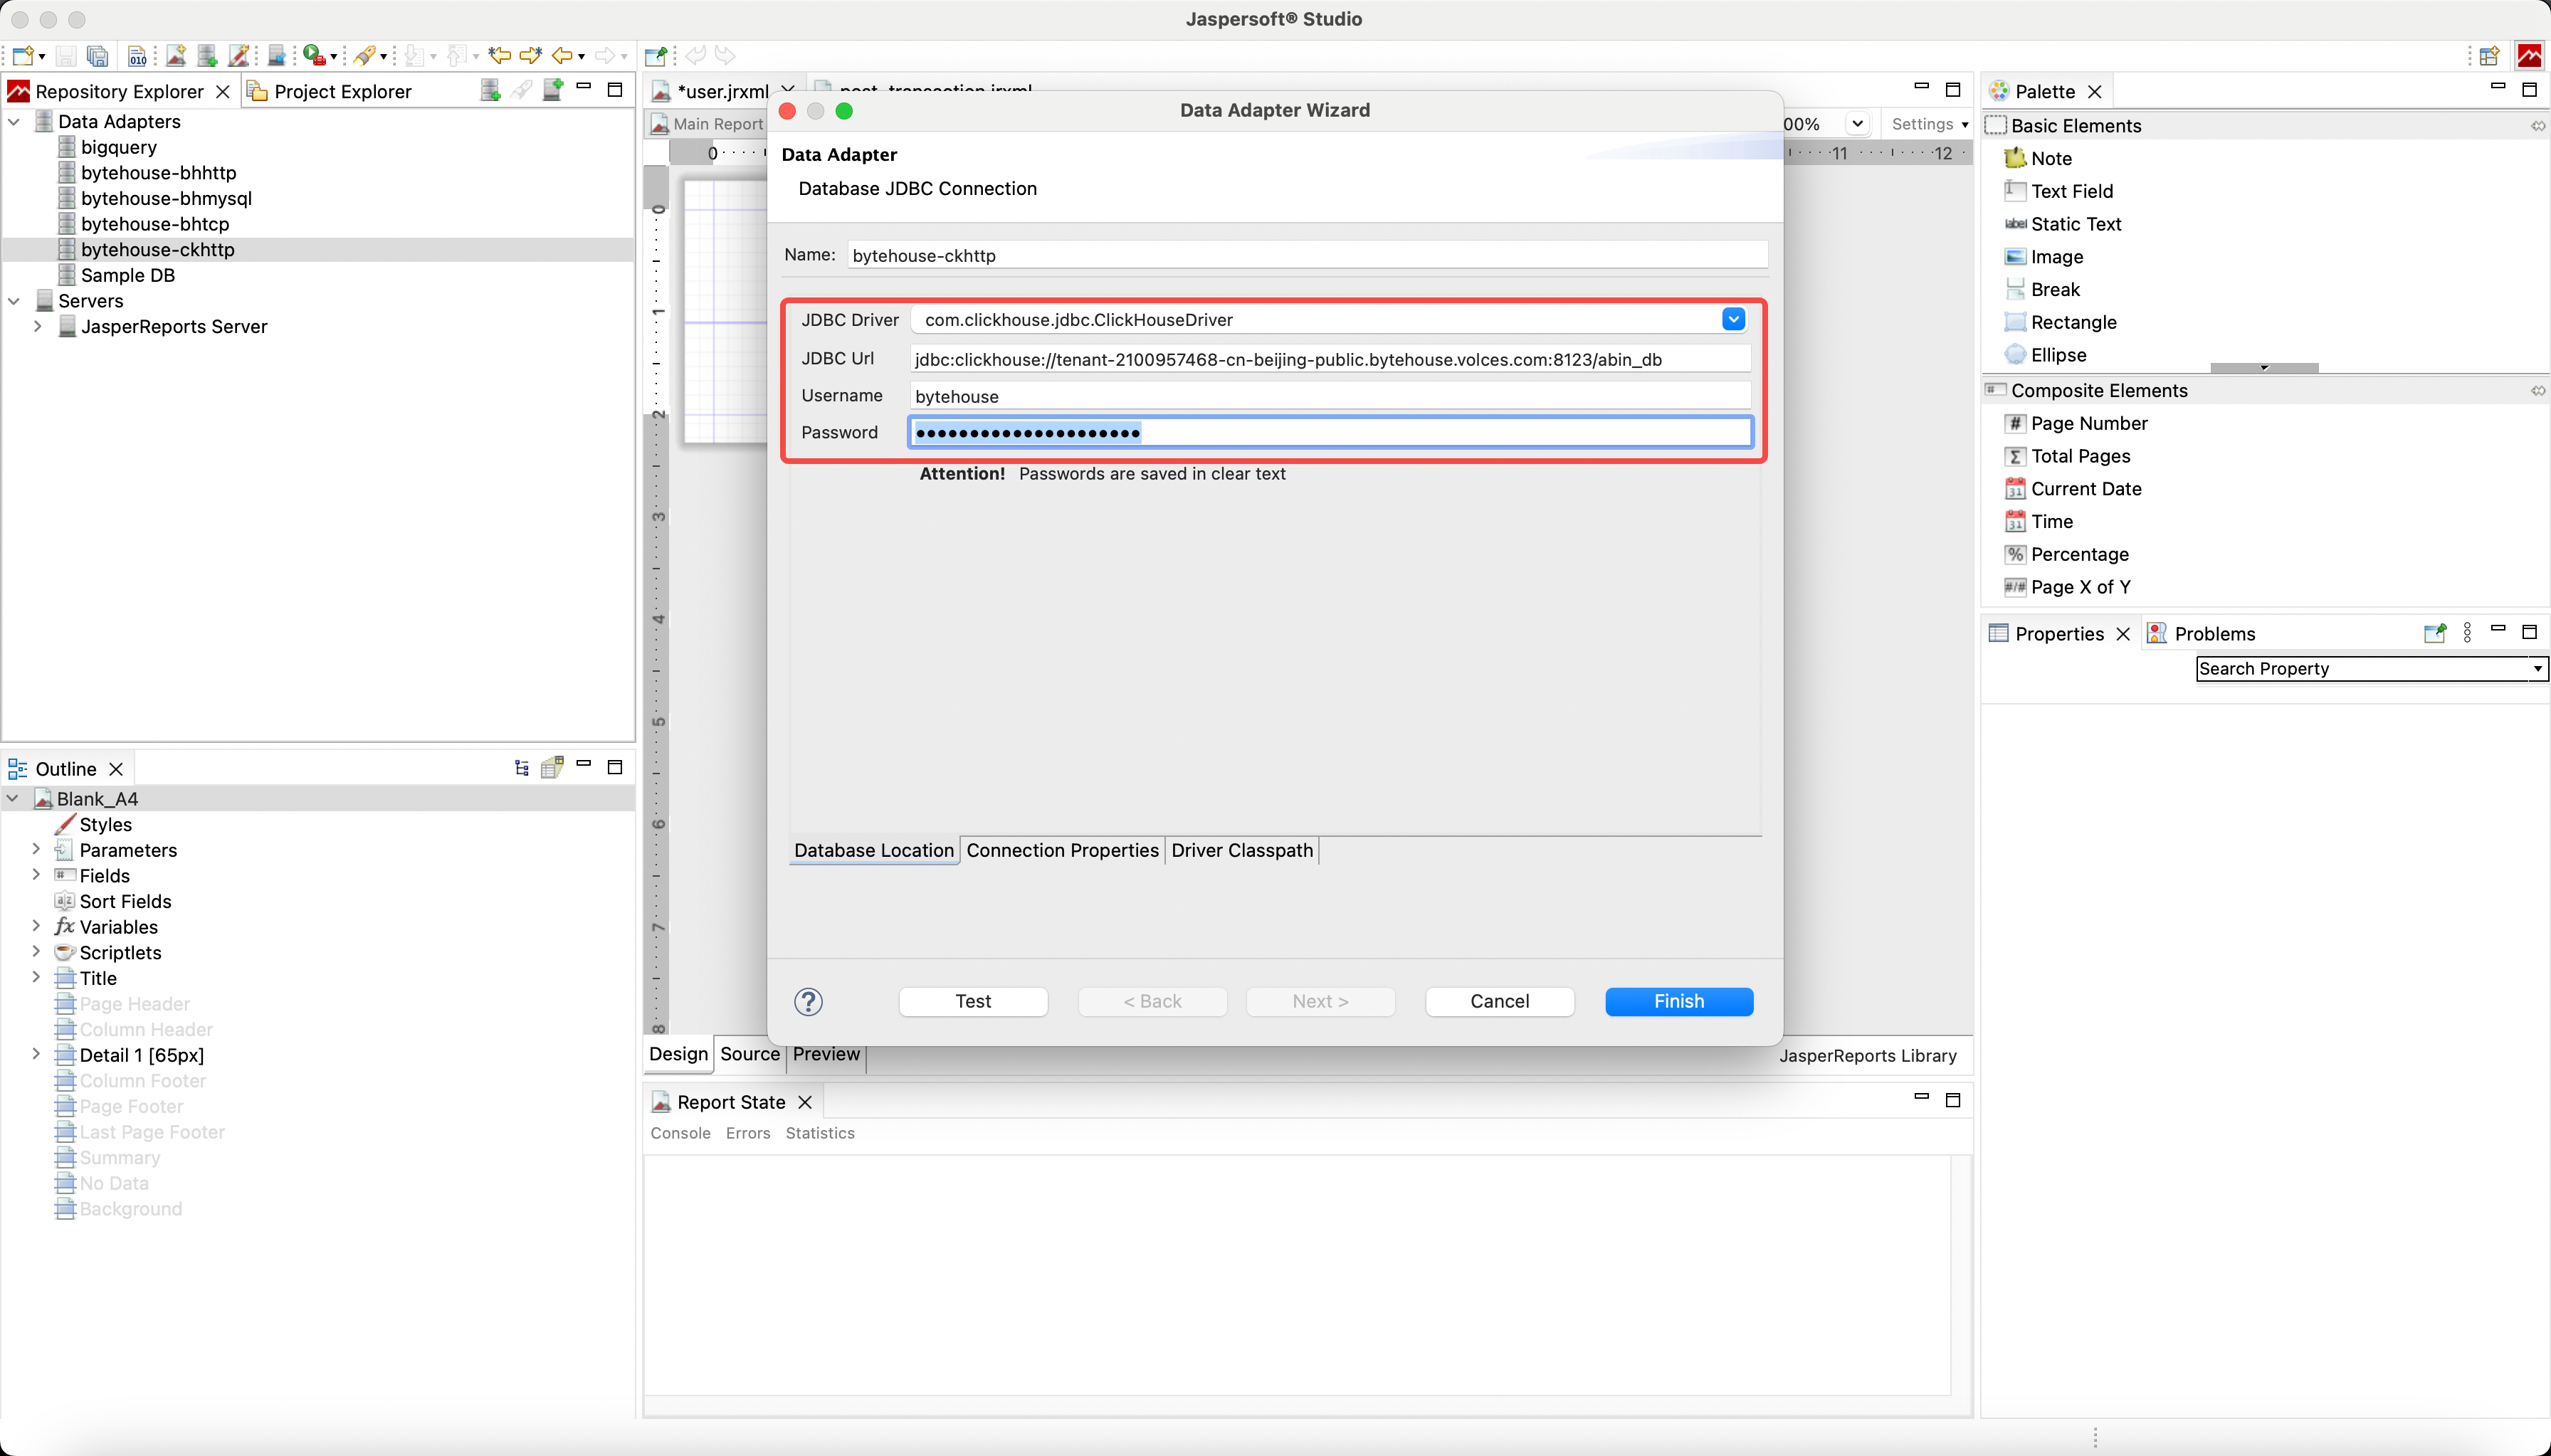
Task: Expand the Parameters outline node
Action: pos(36,849)
